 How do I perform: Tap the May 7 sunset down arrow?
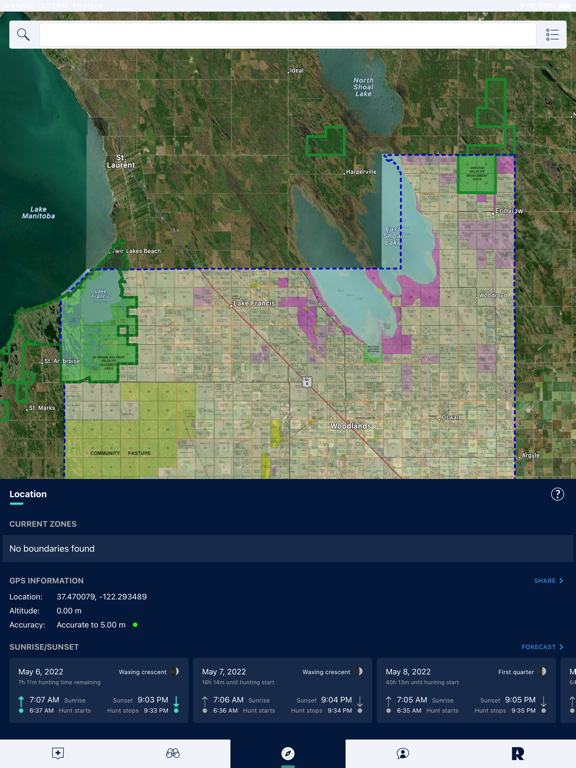[x=360, y=704]
